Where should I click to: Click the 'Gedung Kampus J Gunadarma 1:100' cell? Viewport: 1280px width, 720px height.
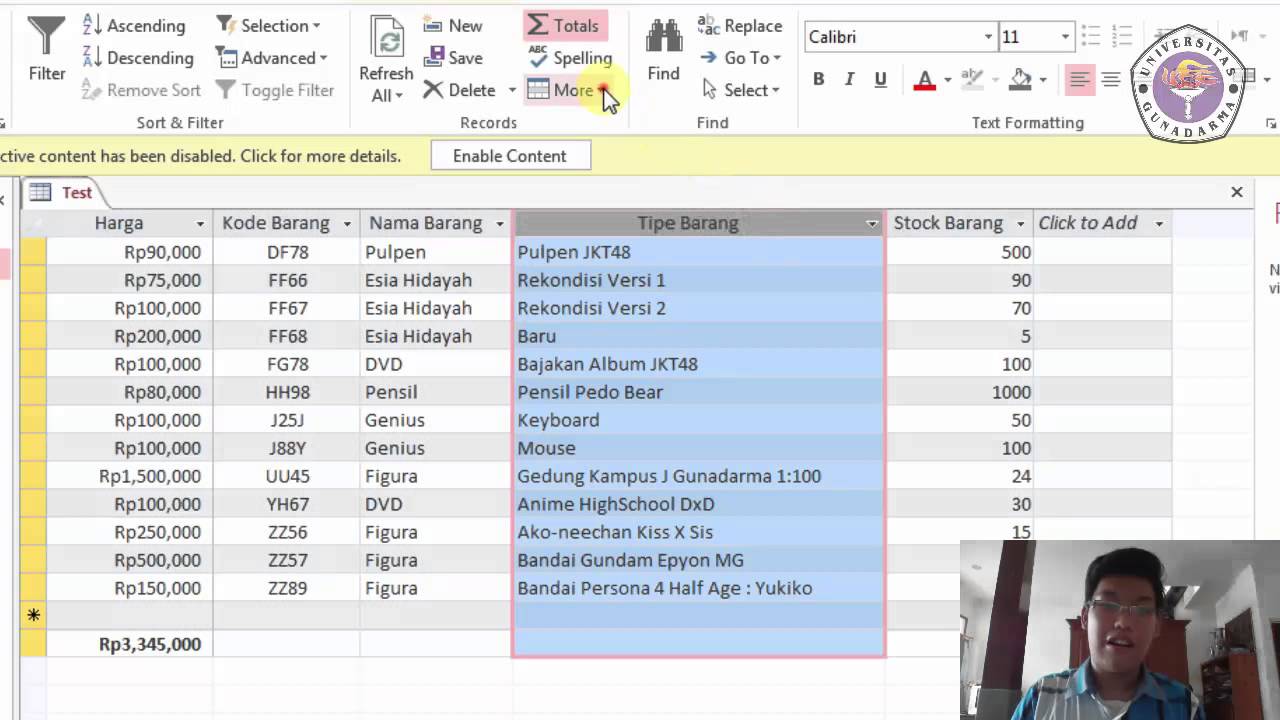tap(698, 476)
